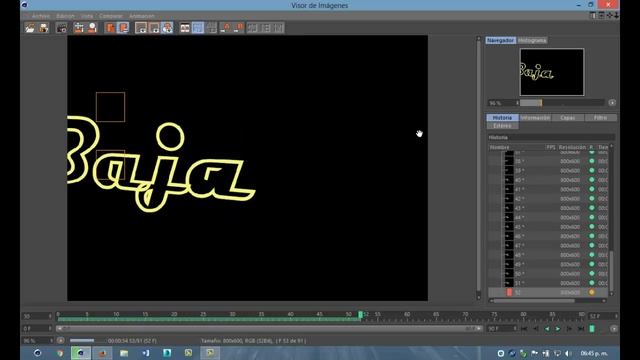Click the set A marker toolbar icon
Image resolution: width=640 pixels, height=360 pixels.
point(225,28)
